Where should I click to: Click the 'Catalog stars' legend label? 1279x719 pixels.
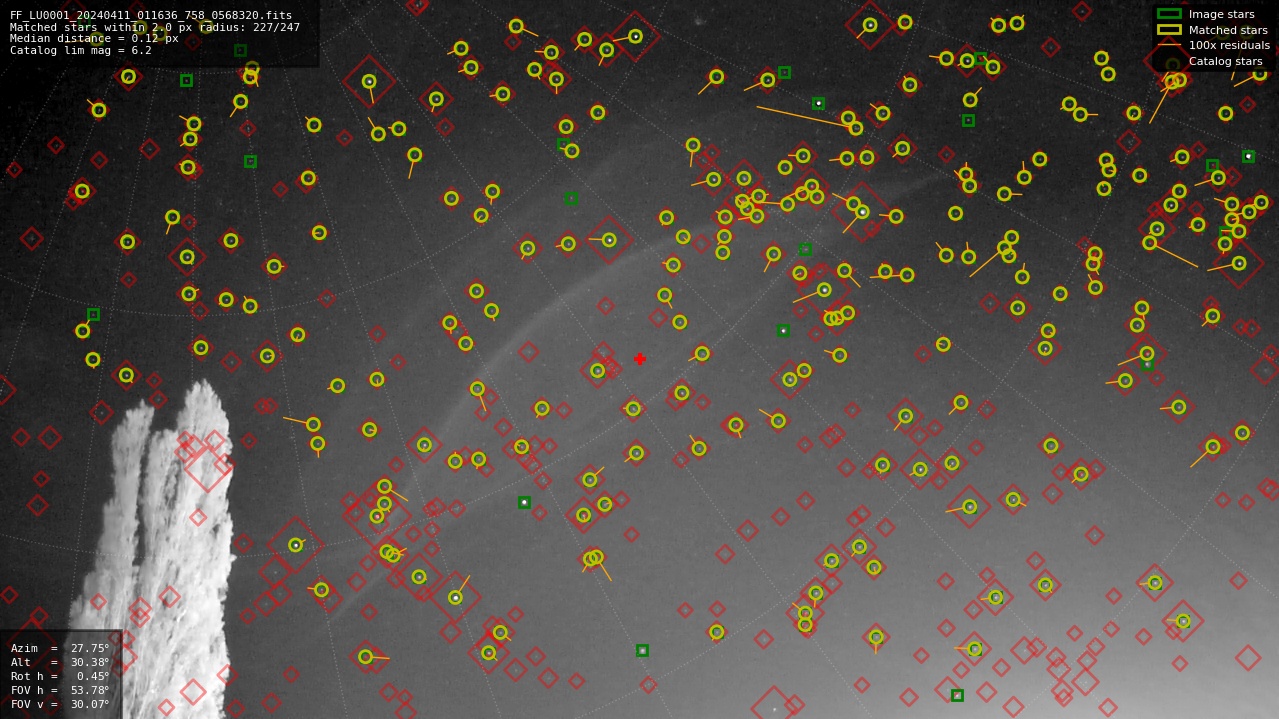click(1225, 61)
